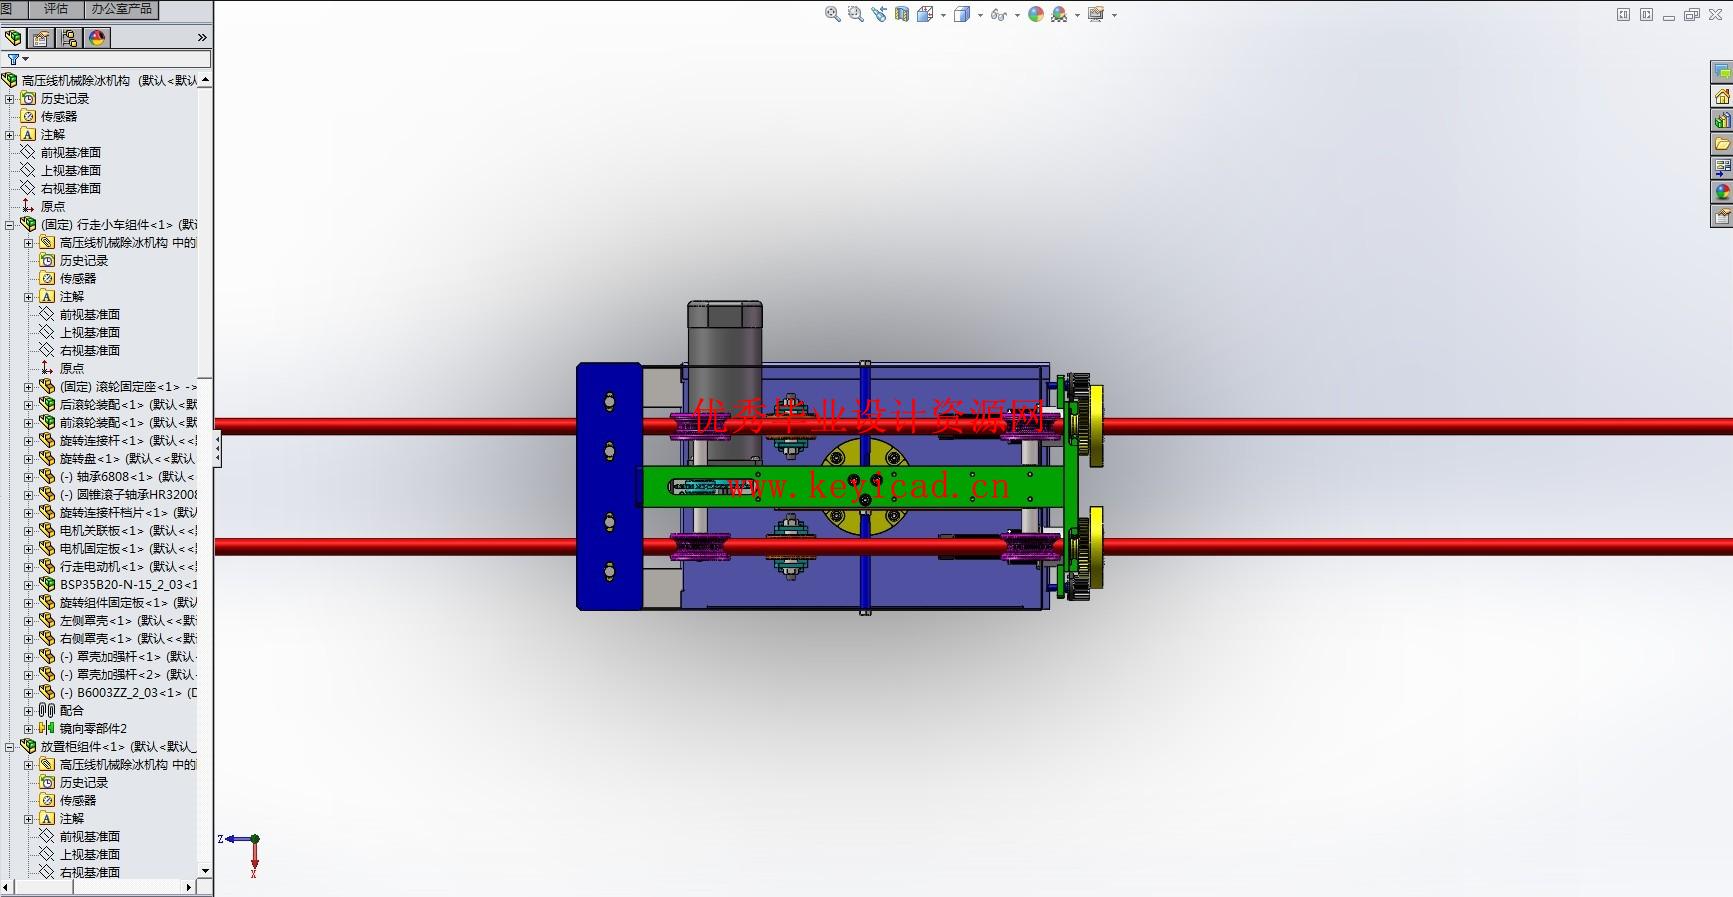Click the Edit Appearance color ball

pyautogui.click(x=1036, y=14)
